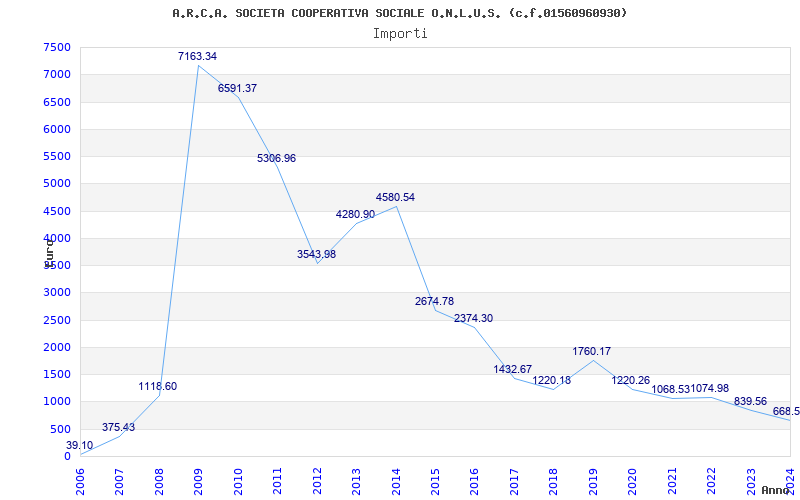Viewport: 800px width, 500px height.
Task: Select the 1220.18 data label
Action: pyautogui.click(x=552, y=381)
